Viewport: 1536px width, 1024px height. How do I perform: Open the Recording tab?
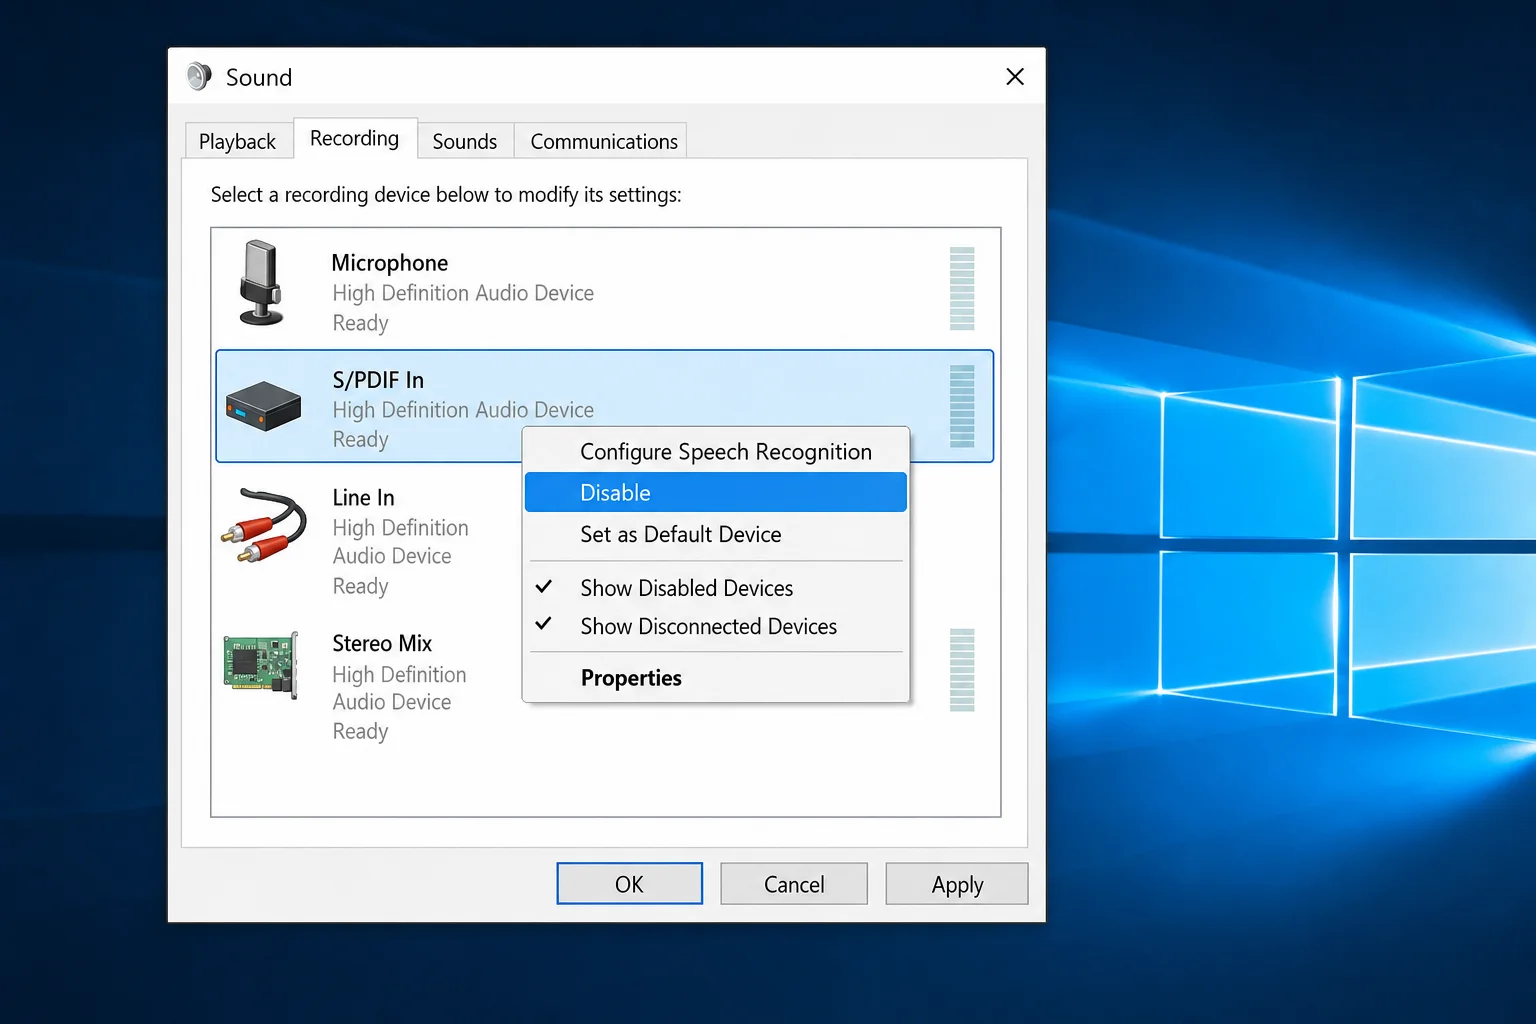(354, 138)
